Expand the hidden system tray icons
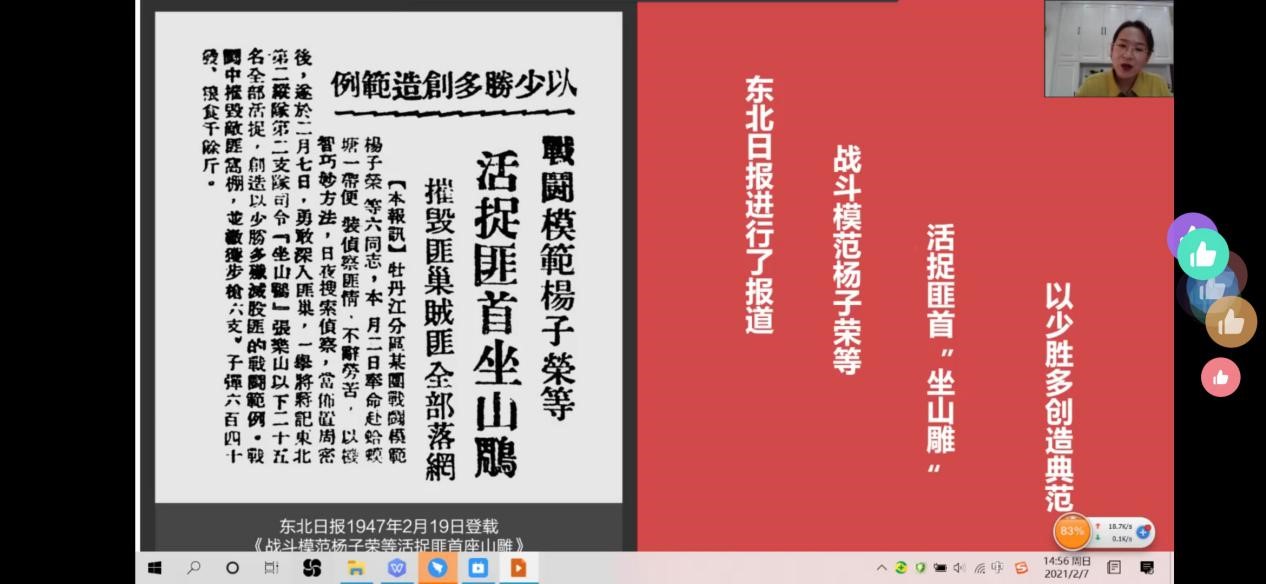 [881, 568]
